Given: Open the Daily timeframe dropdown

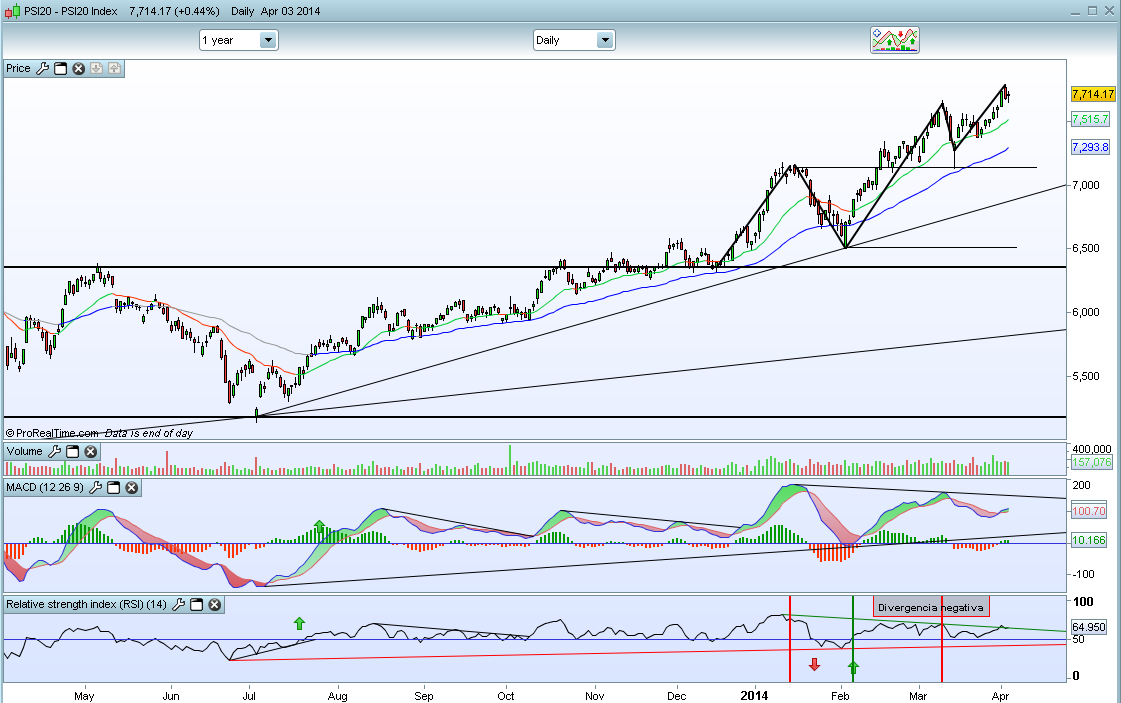Looking at the screenshot, I should pyautogui.click(x=574, y=40).
